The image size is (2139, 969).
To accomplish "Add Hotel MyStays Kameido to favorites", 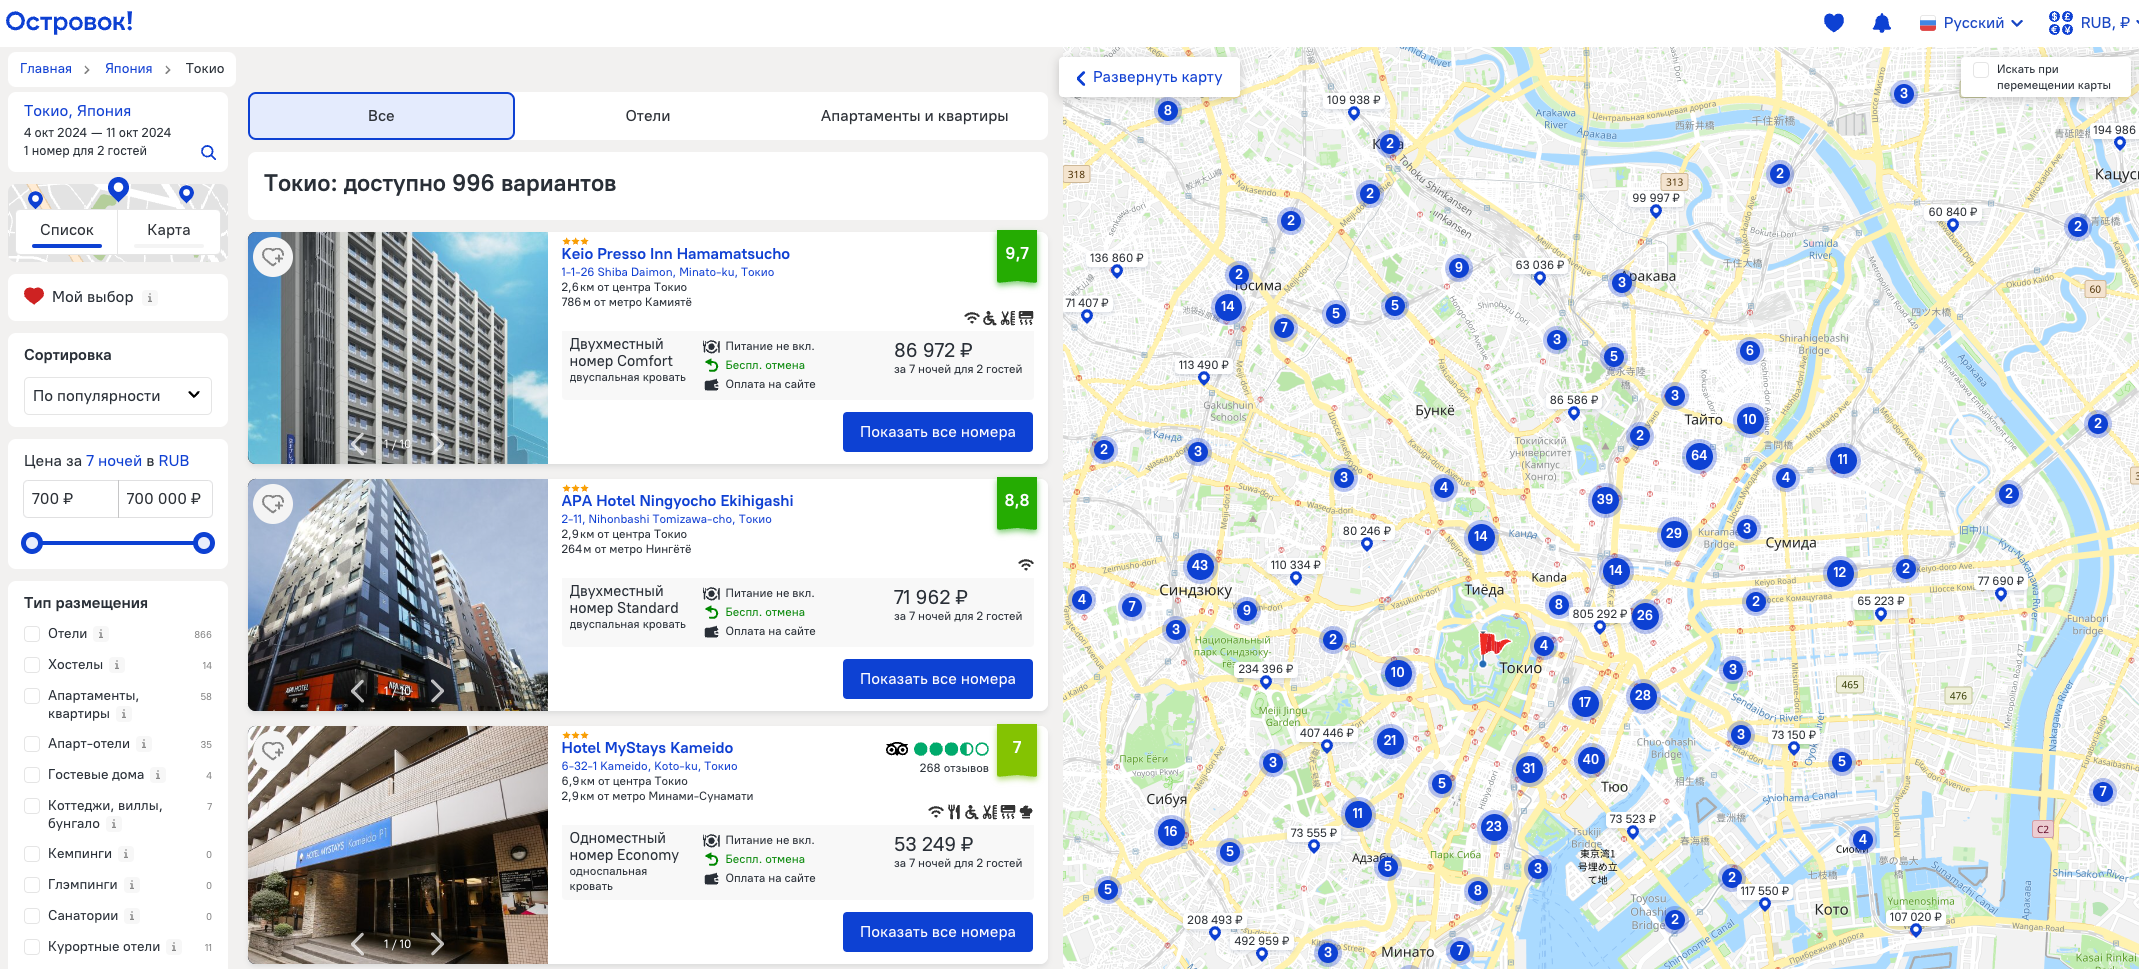I will [273, 751].
